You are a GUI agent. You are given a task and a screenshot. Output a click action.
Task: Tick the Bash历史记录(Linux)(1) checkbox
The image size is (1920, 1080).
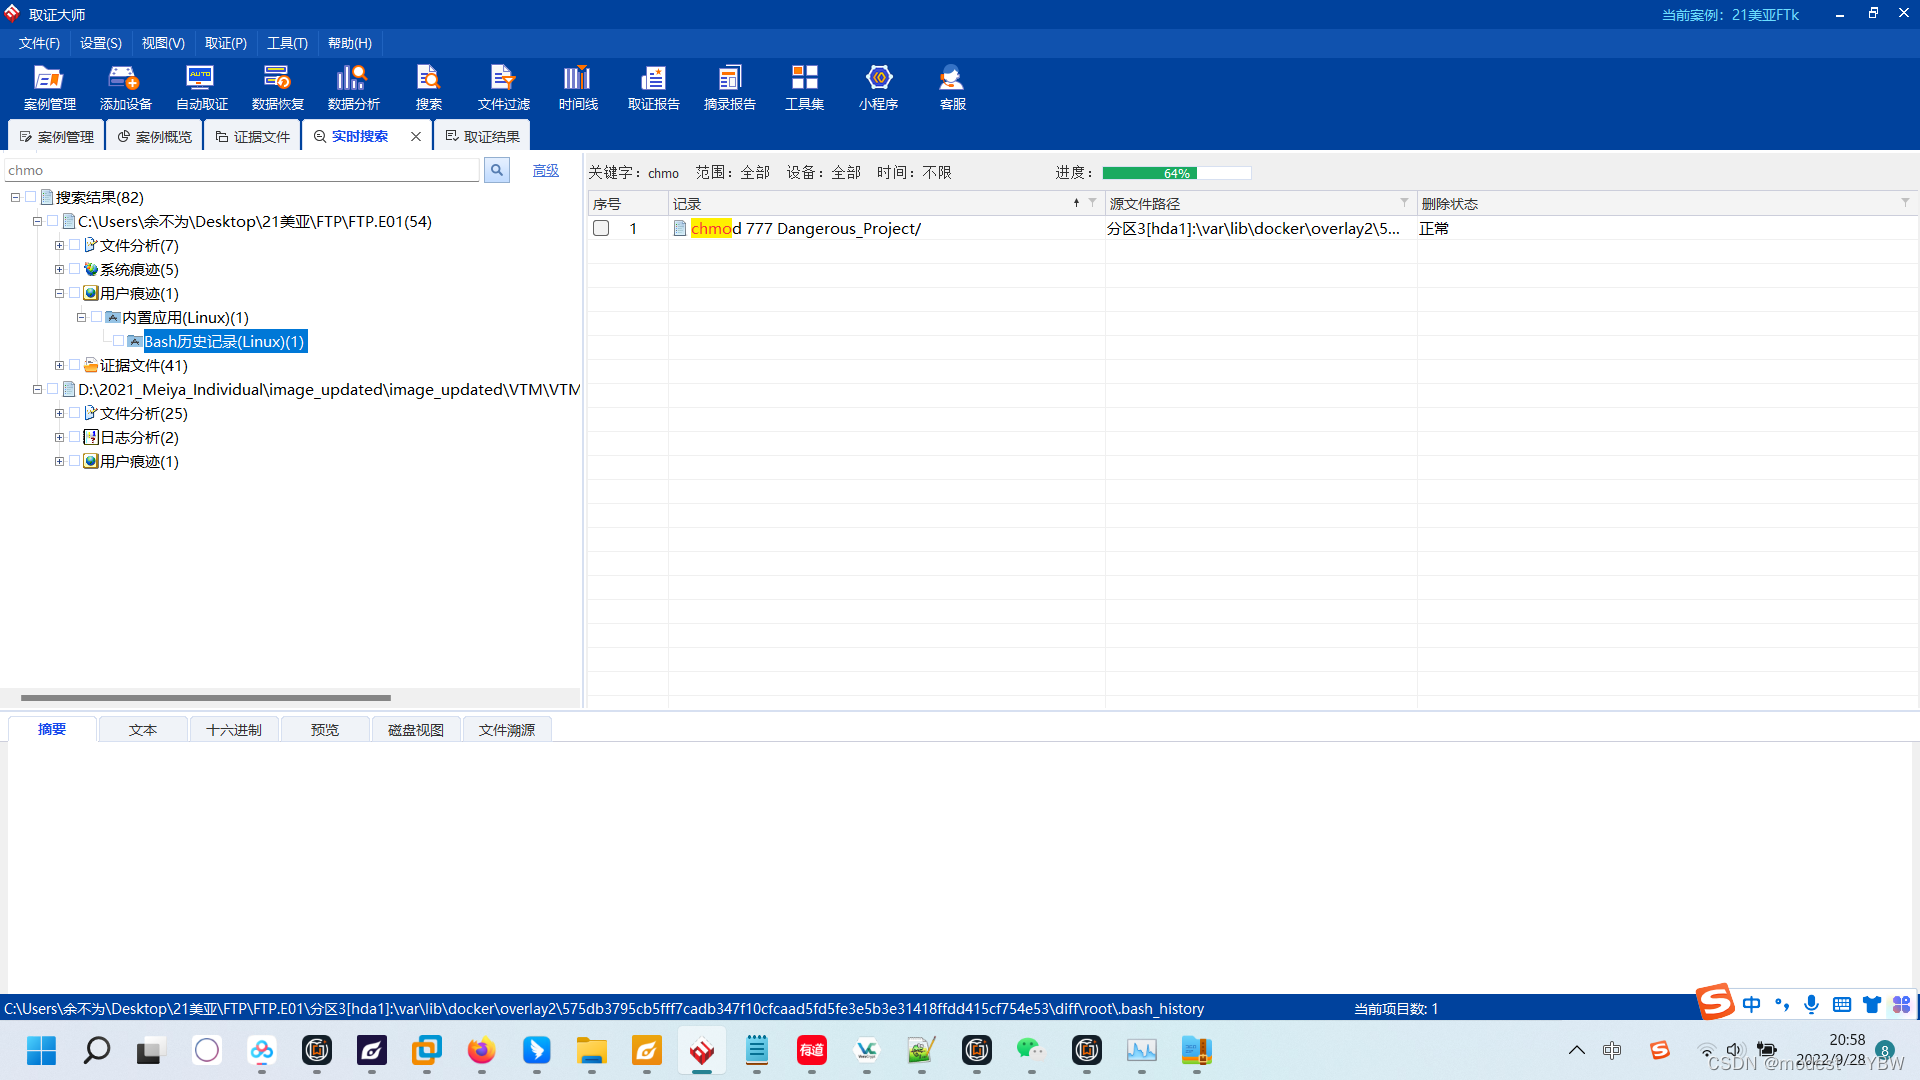(119, 341)
